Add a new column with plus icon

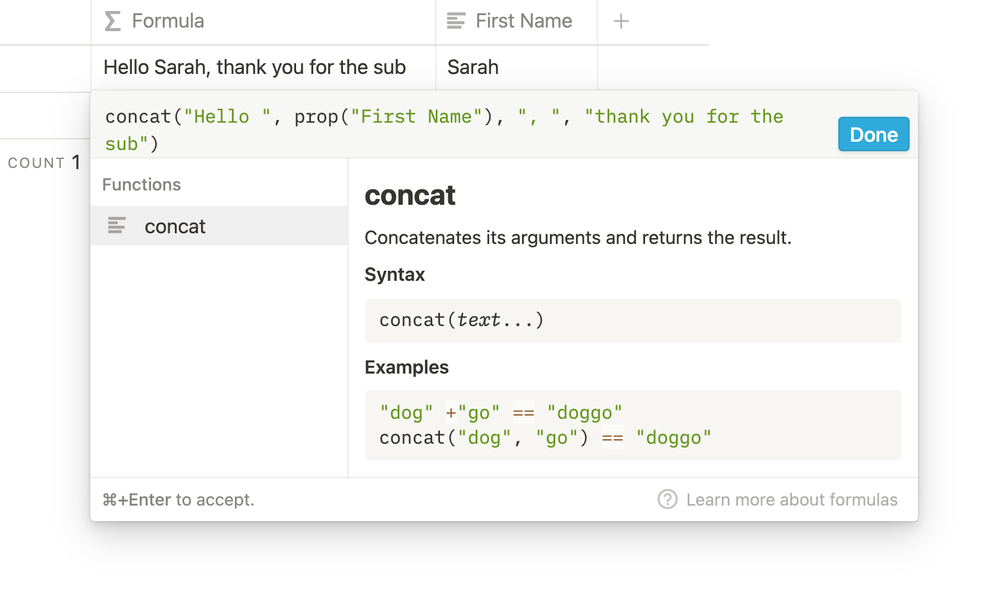pyautogui.click(x=621, y=21)
